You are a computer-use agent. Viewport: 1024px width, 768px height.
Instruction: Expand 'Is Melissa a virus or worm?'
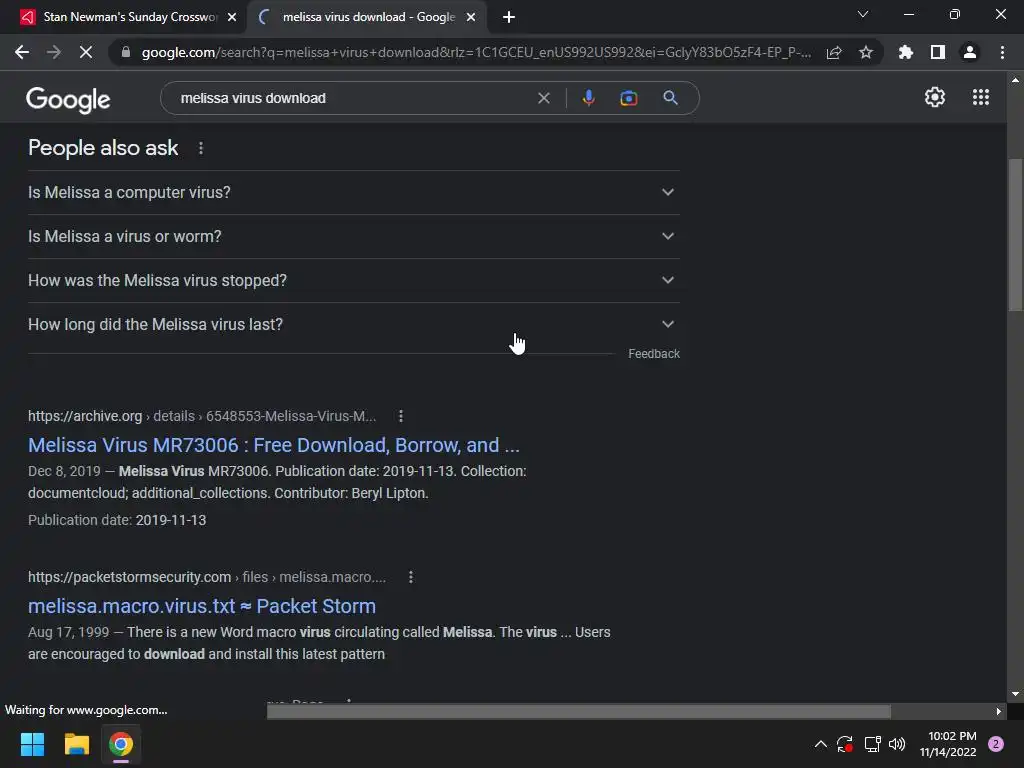(353, 236)
